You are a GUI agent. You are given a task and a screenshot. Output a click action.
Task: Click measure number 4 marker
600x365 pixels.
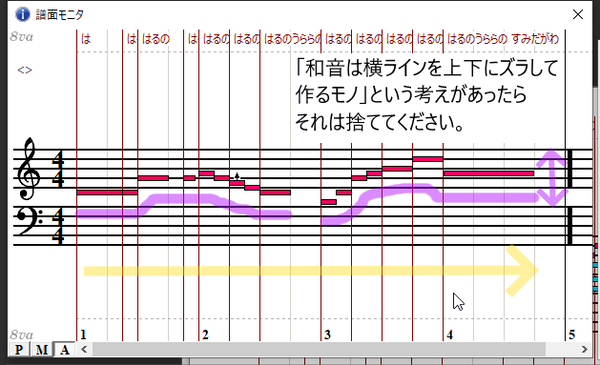449,335
